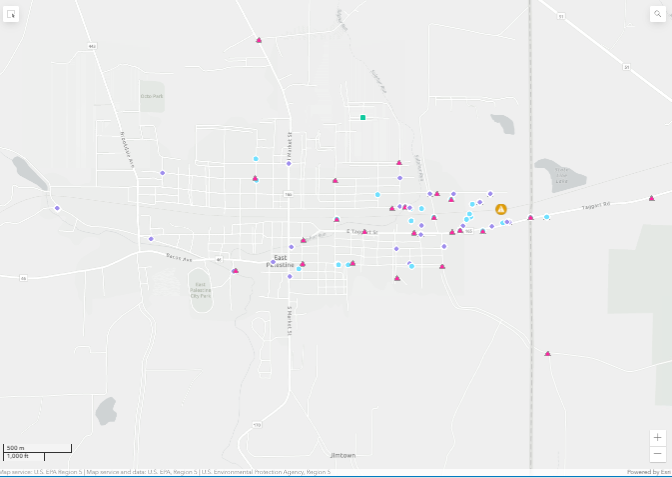This screenshot has height=478, width=672.
Task: Click the purple marker at the far left
Action: click(x=57, y=208)
